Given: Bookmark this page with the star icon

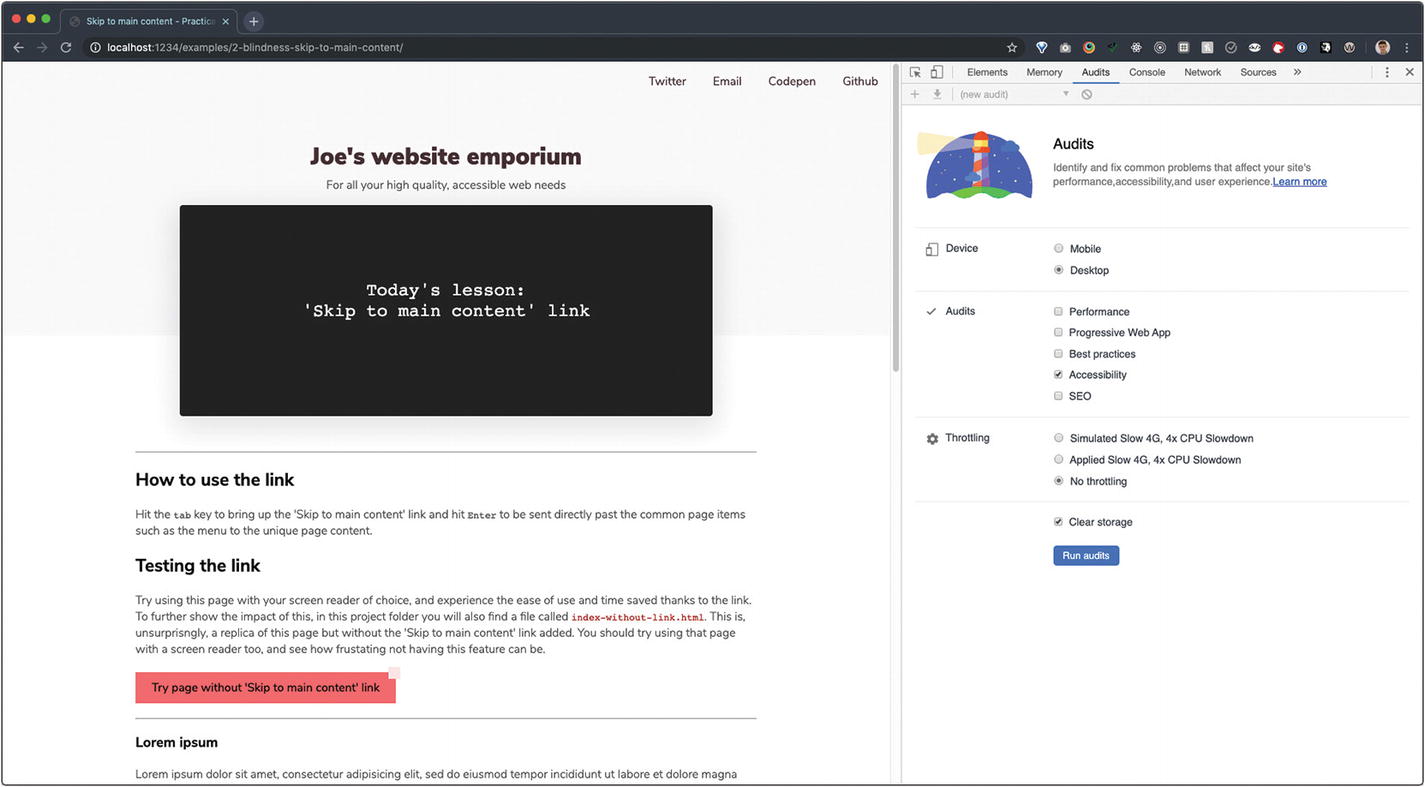Looking at the screenshot, I should 1012,47.
